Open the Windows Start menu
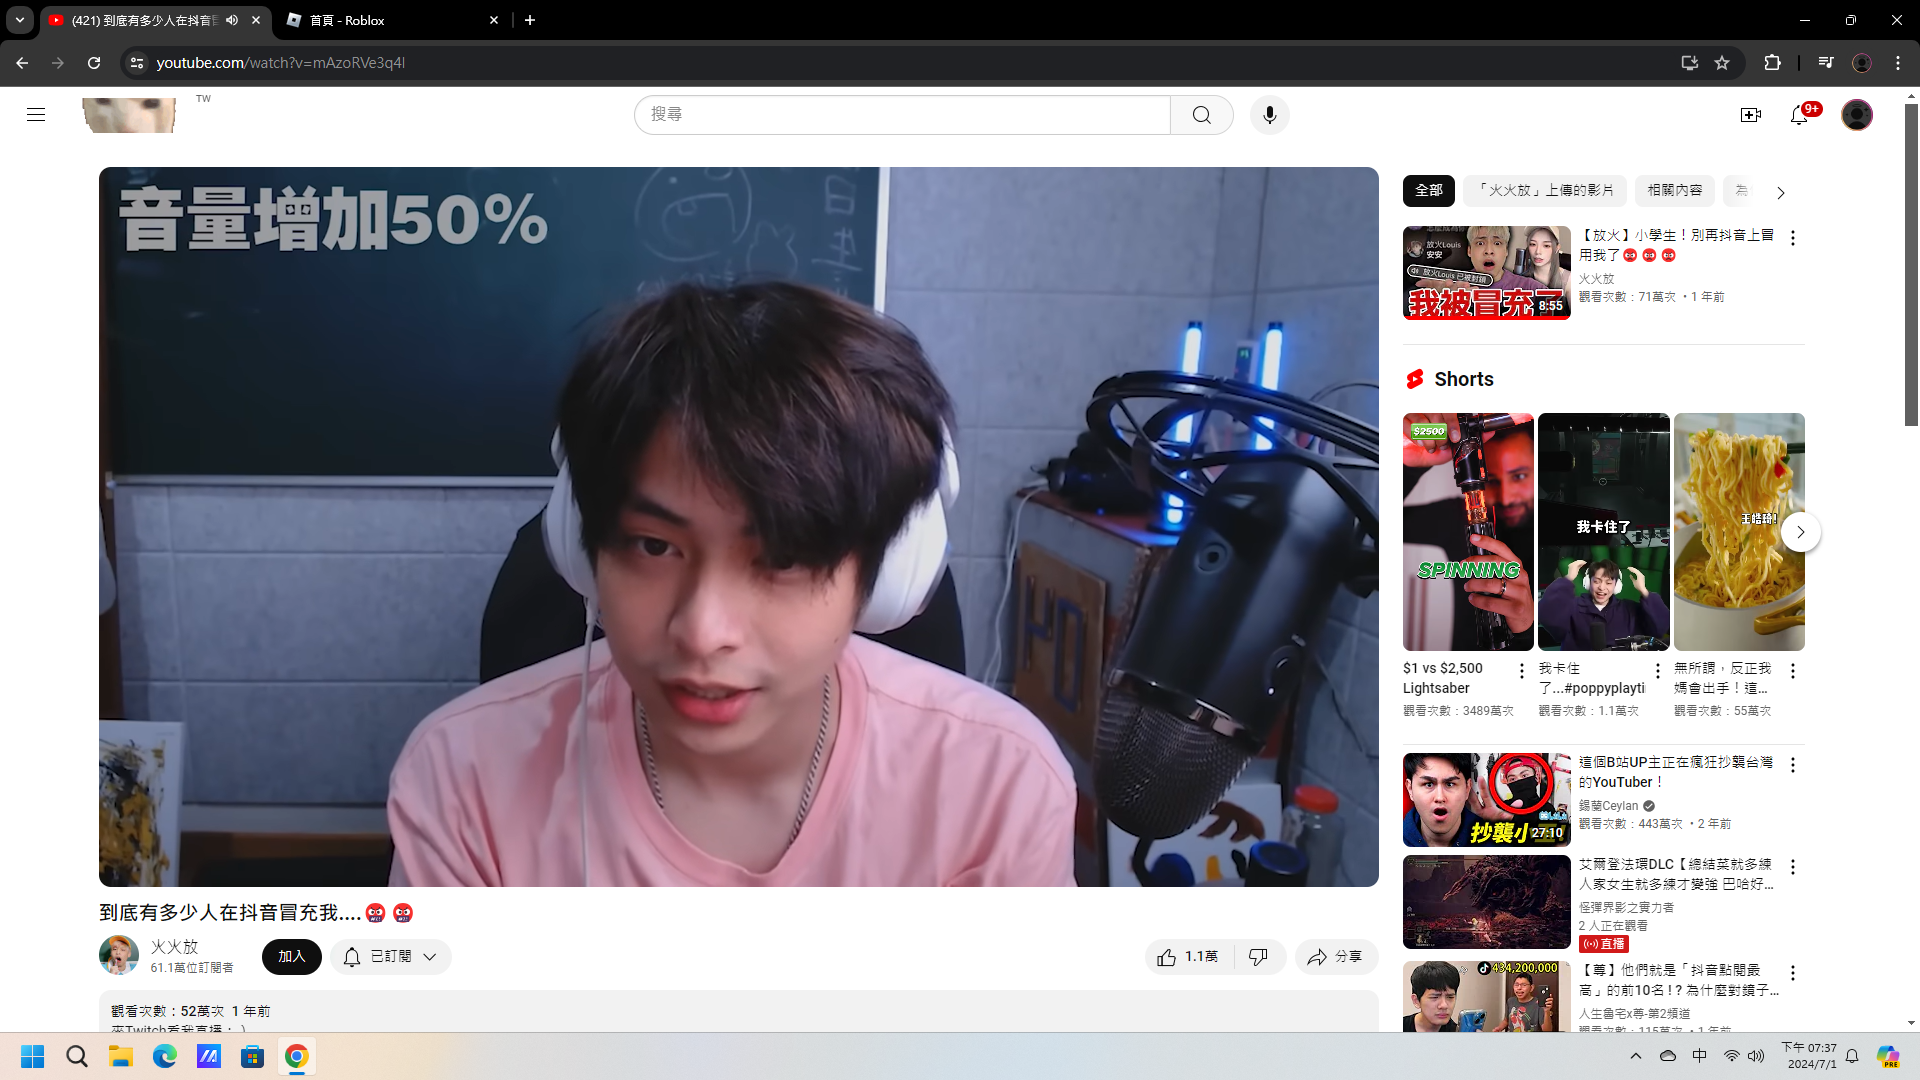1920x1080 pixels. click(x=33, y=1056)
